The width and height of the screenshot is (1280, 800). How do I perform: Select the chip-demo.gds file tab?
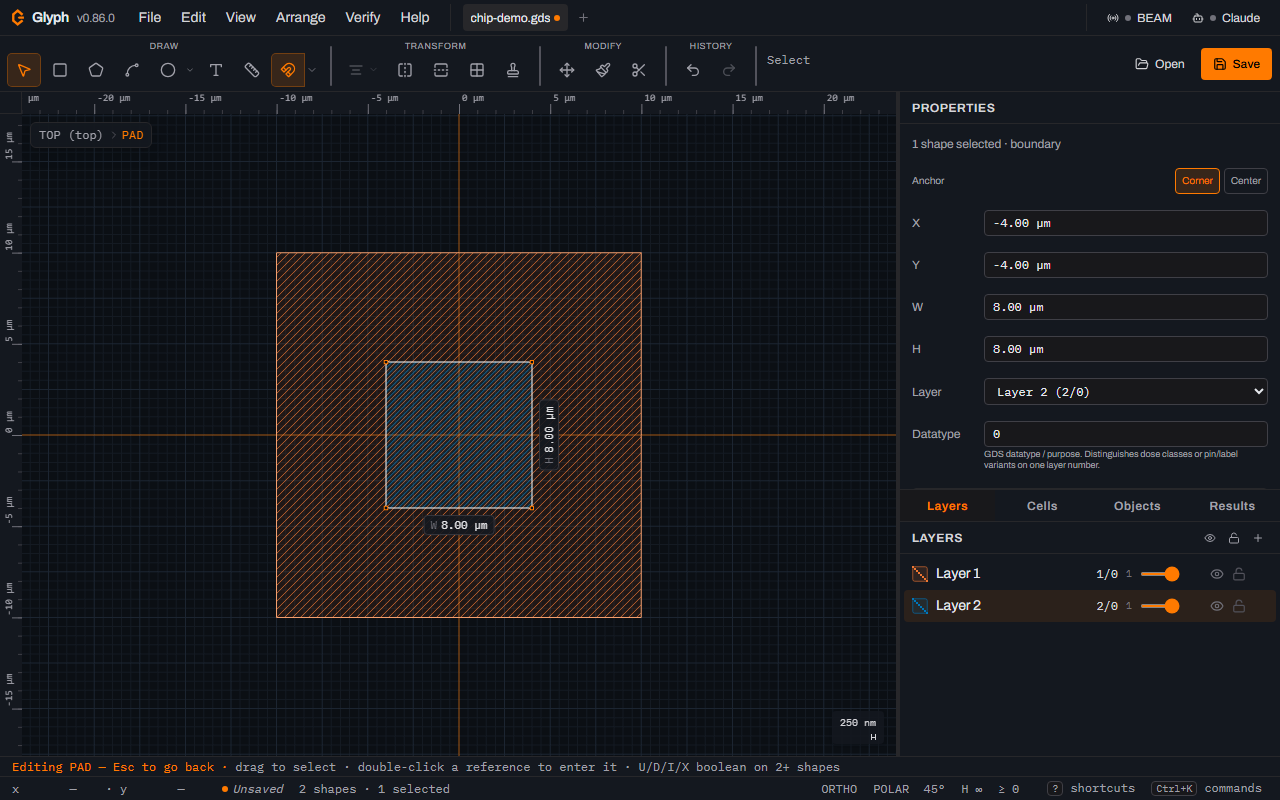pyautogui.click(x=515, y=18)
